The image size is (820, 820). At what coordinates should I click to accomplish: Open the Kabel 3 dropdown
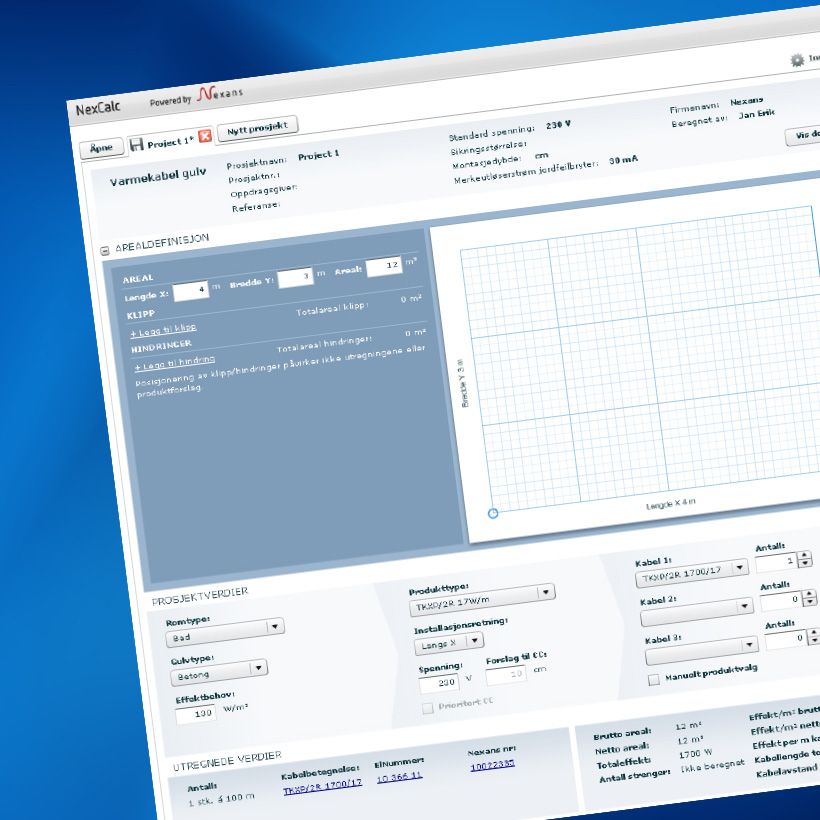701,651
